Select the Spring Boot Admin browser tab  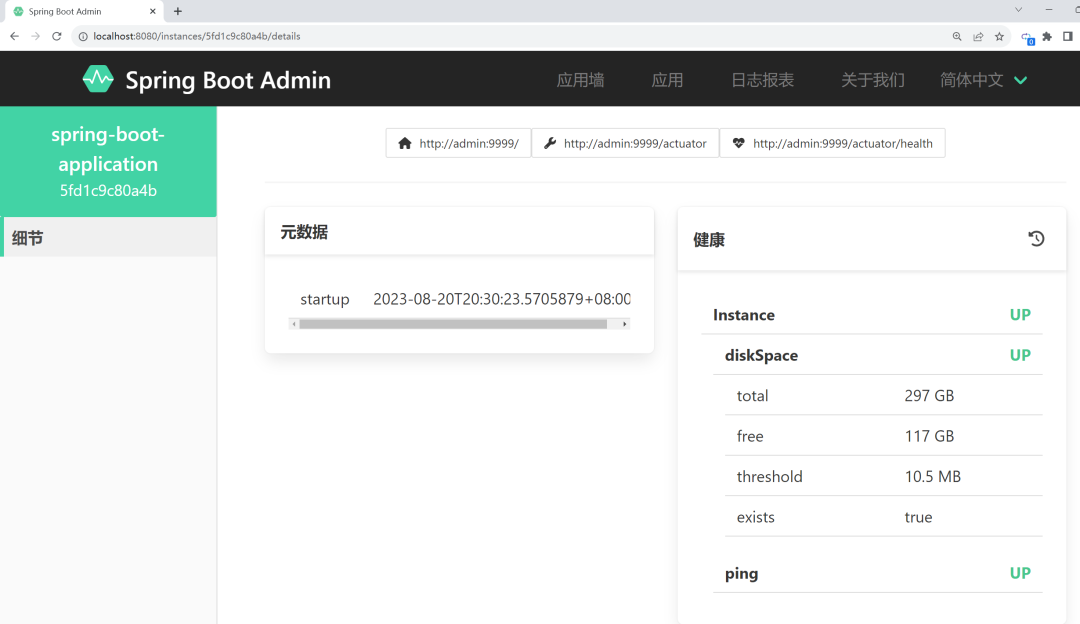83,11
